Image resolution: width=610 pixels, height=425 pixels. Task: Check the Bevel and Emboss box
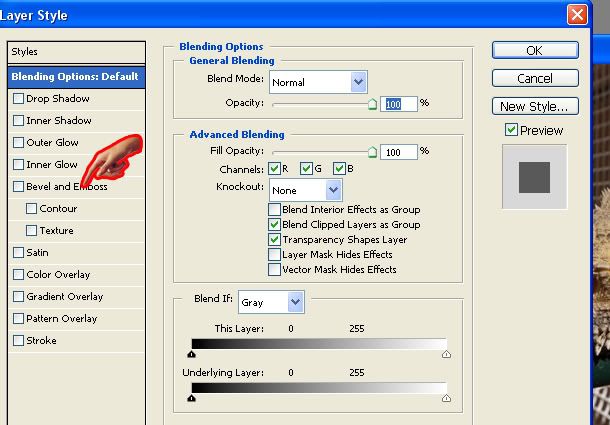click(x=18, y=186)
